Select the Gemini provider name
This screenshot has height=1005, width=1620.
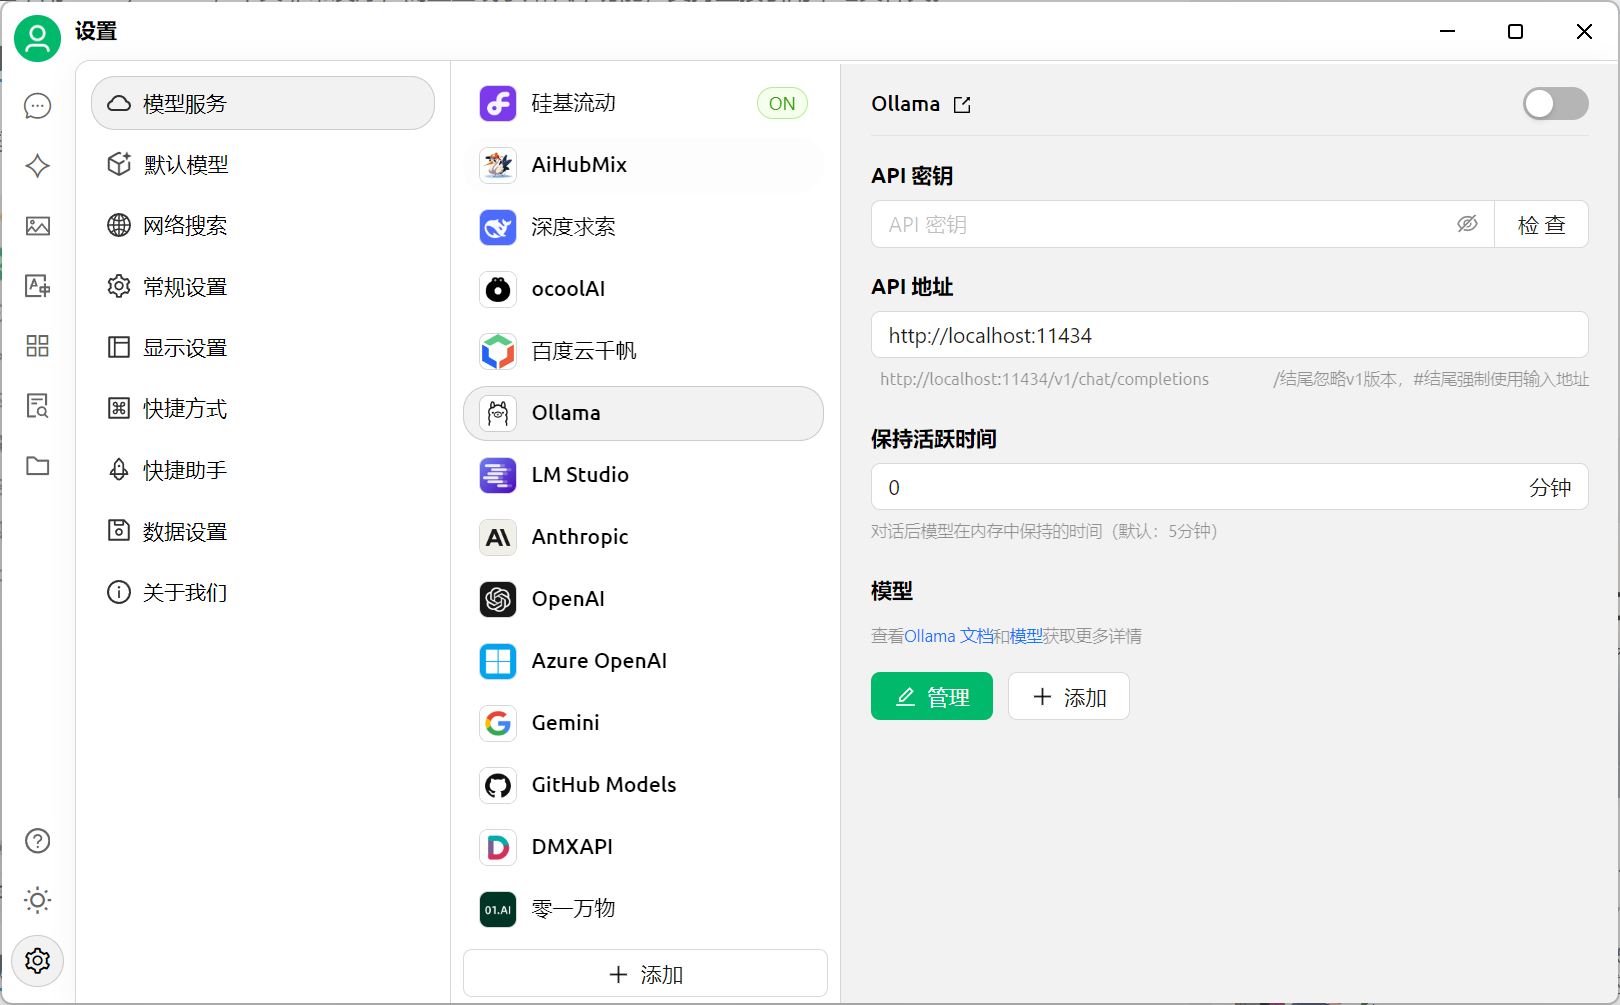(566, 723)
